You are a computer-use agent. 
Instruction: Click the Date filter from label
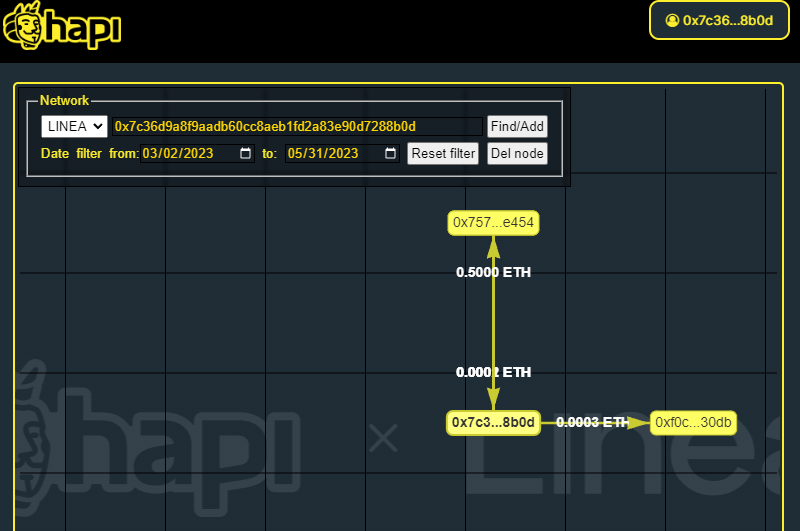coord(90,154)
